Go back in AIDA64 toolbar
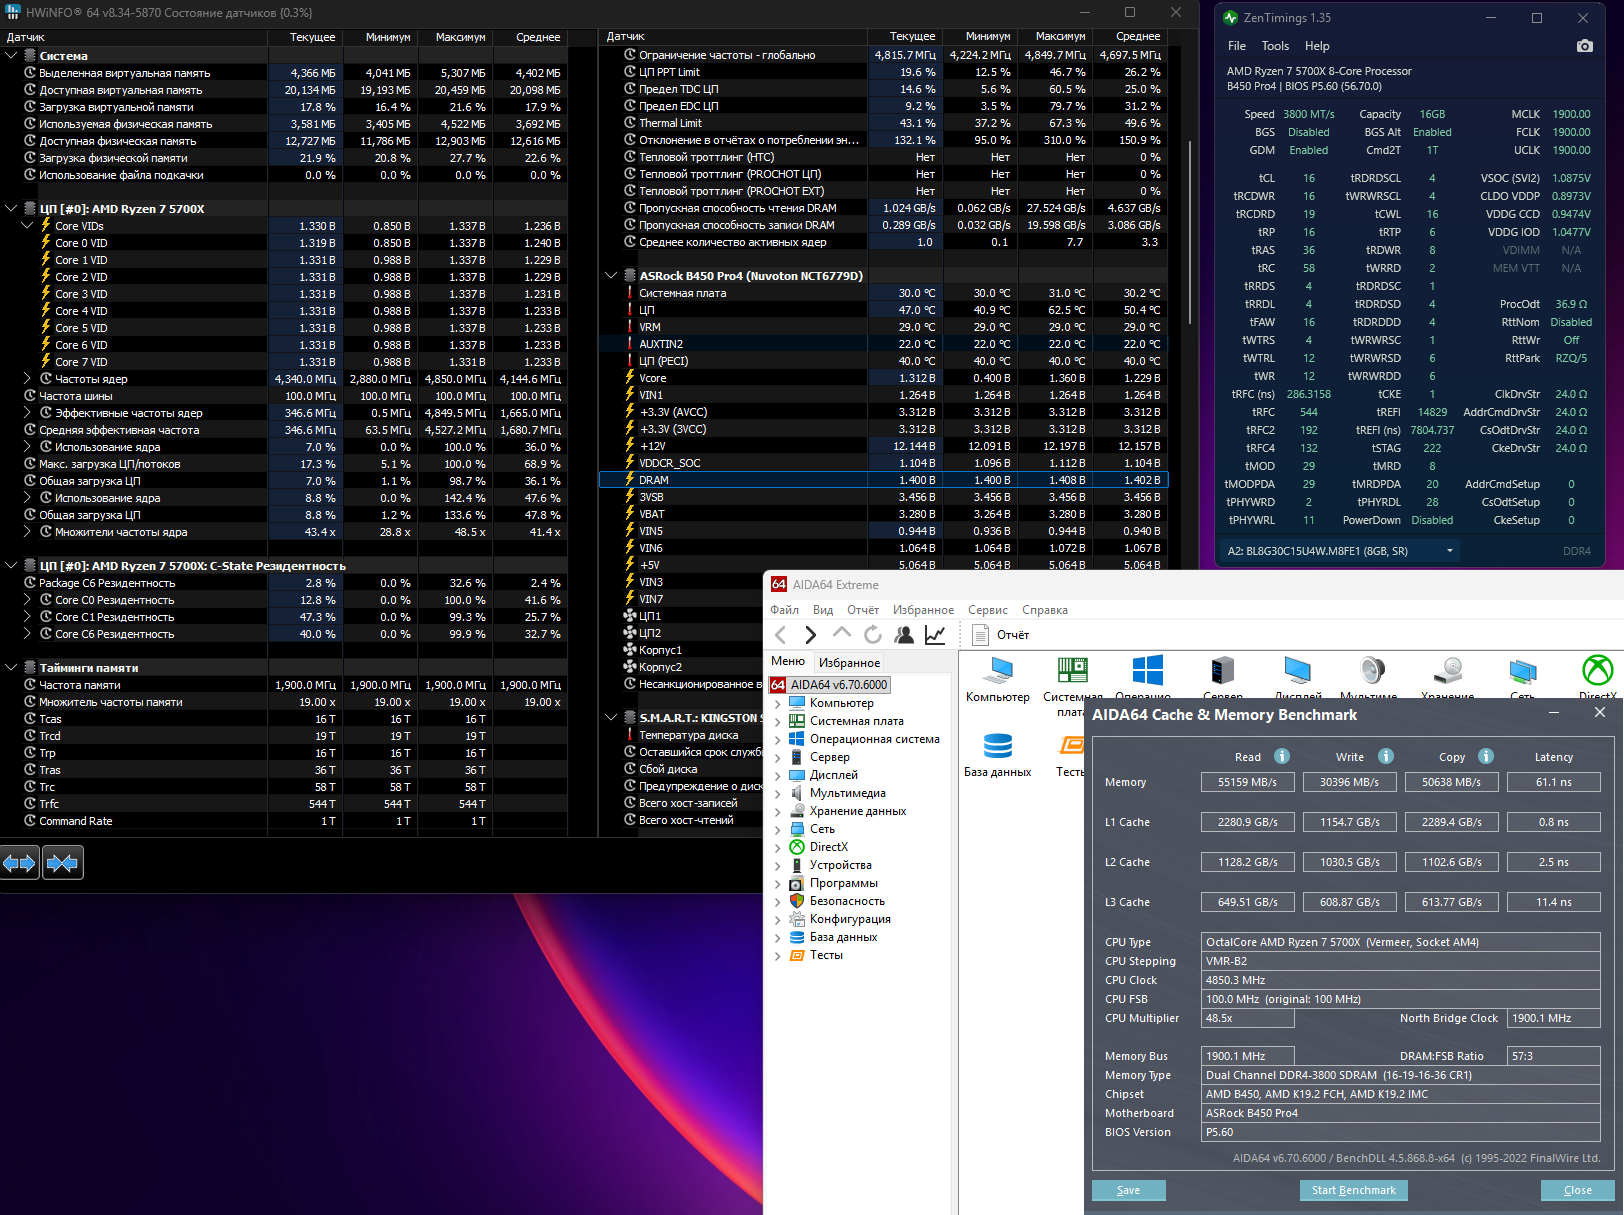Viewport: 1624px width, 1215px height. [x=781, y=635]
